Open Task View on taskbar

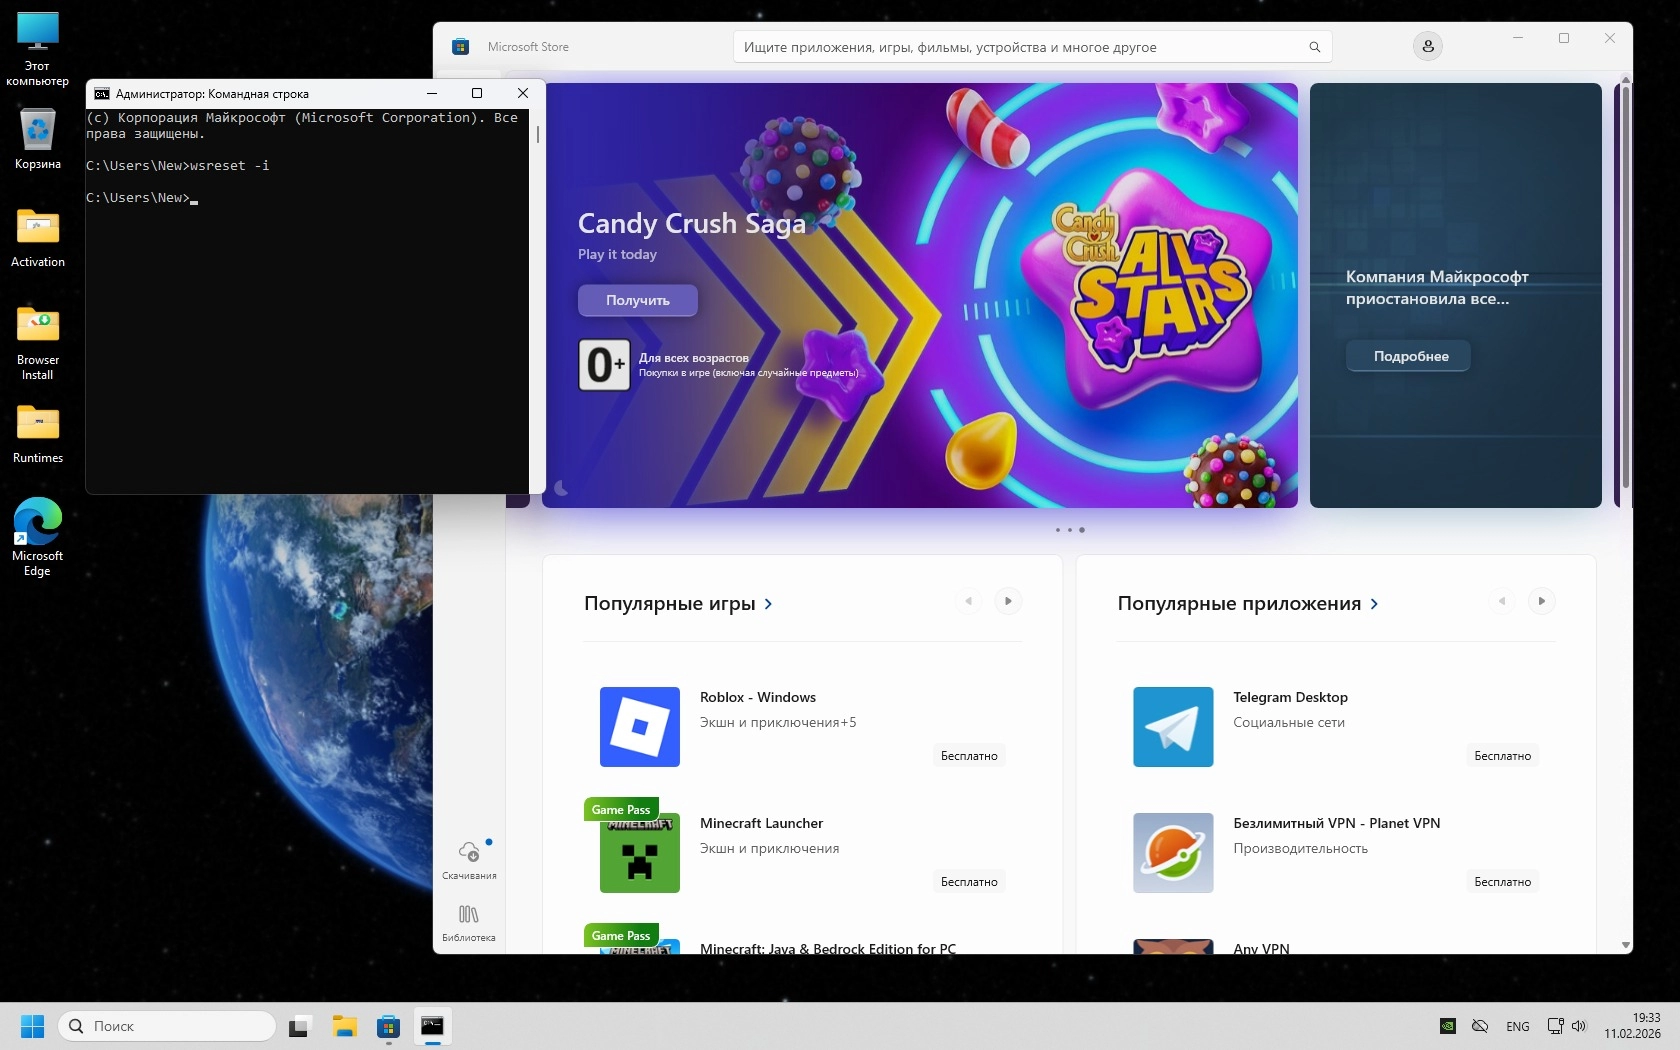tap(300, 1026)
